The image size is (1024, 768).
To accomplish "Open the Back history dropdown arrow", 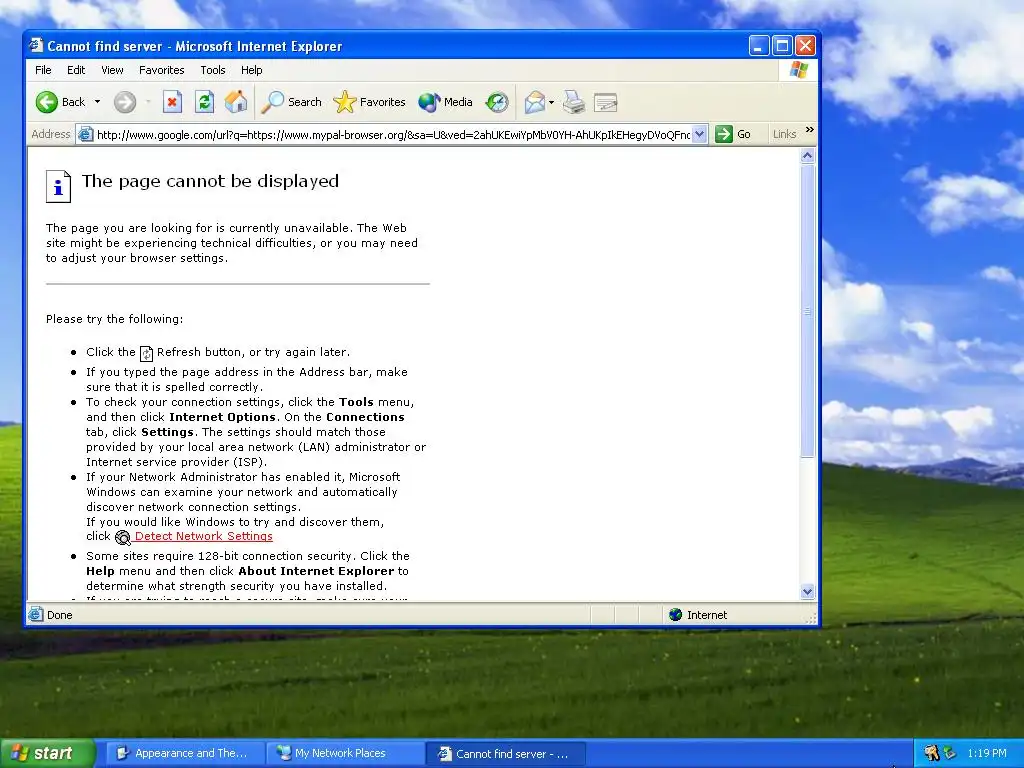I will coord(97,102).
